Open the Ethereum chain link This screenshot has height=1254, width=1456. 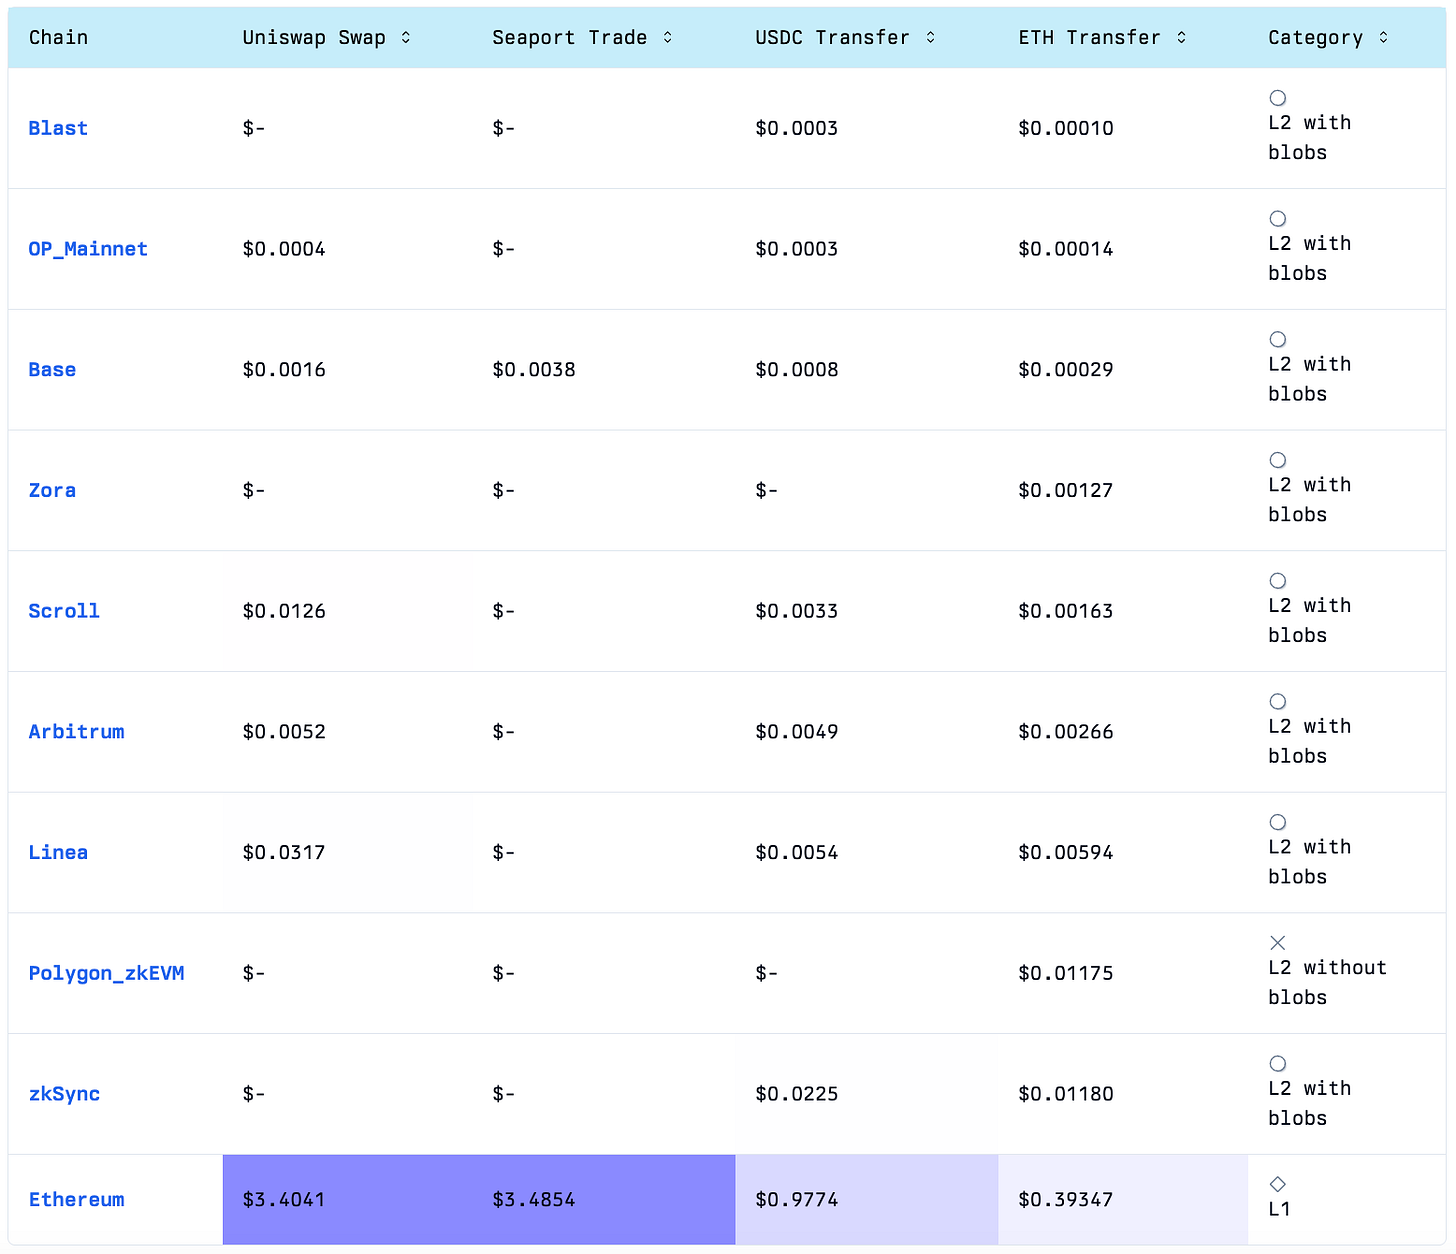(76, 1200)
